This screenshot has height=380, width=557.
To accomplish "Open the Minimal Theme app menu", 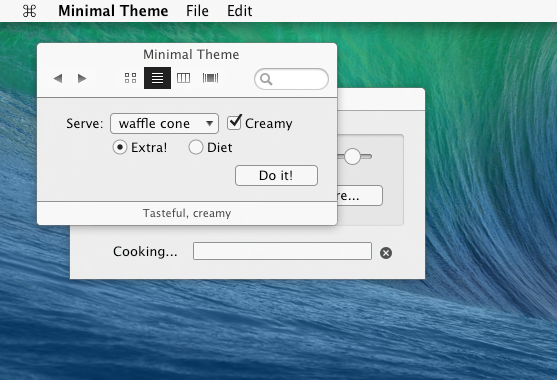I will tap(113, 11).
